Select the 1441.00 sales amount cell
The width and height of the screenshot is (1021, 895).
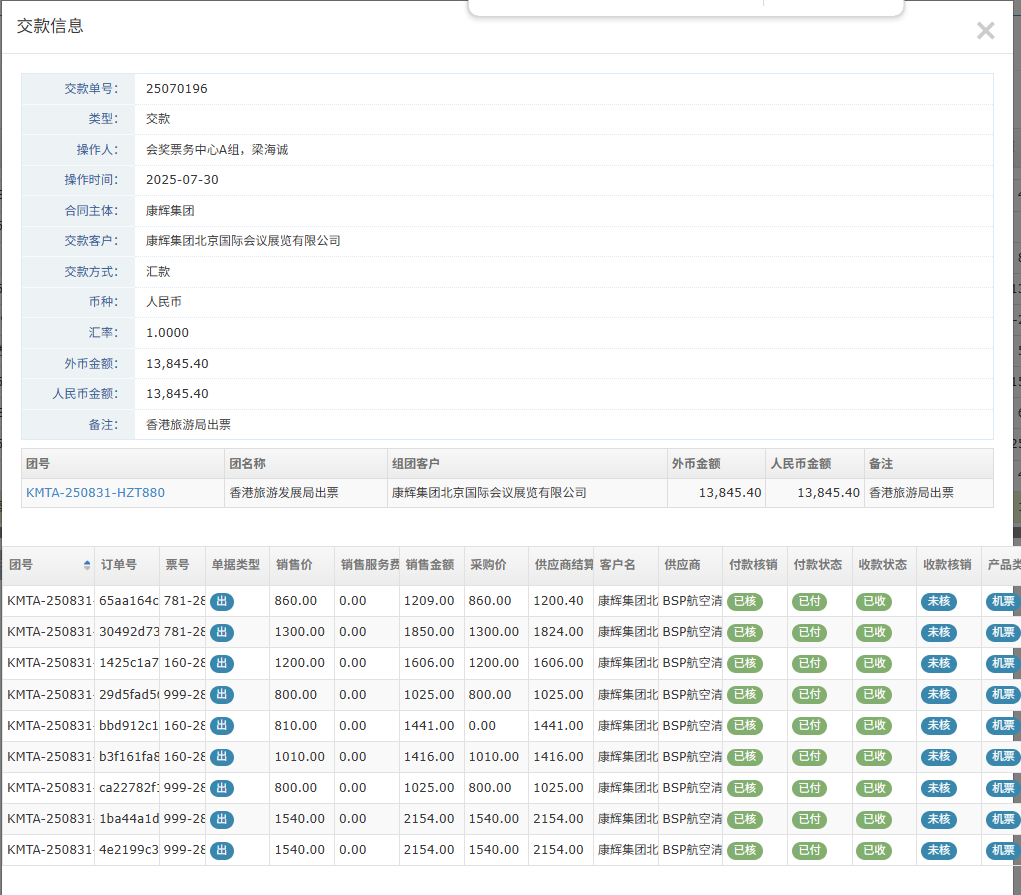(x=429, y=726)
